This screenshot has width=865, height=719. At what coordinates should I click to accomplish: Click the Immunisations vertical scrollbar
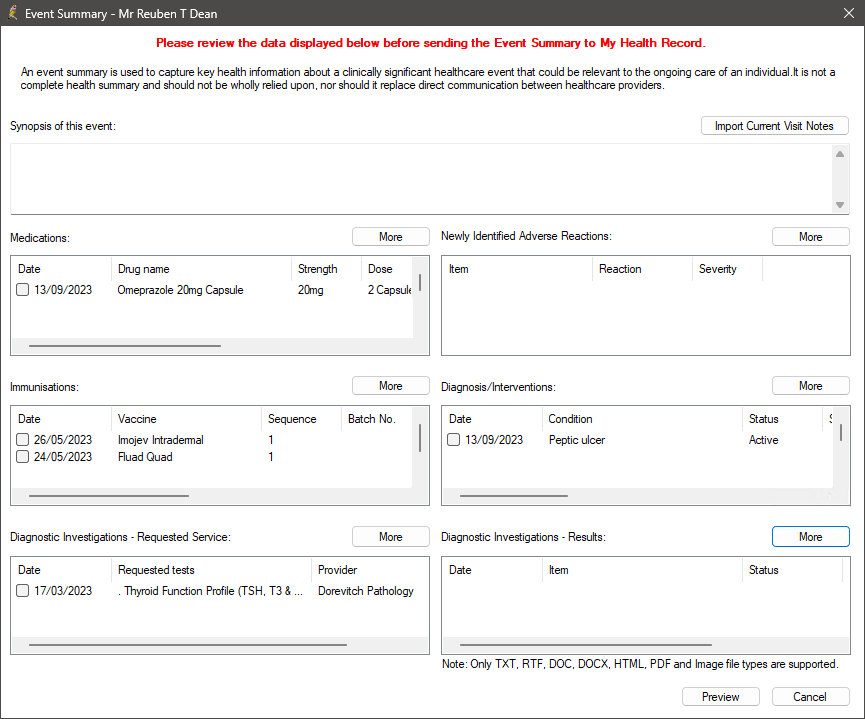[x=420, y=438]
